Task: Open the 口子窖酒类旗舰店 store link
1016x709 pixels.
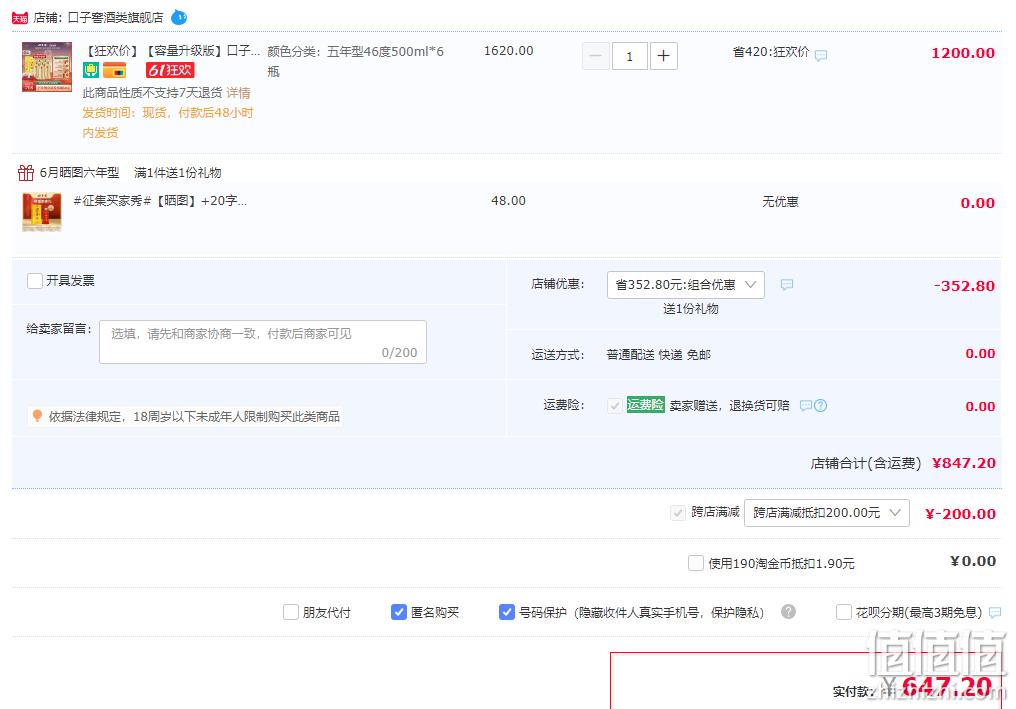Action: pos(115,17)
